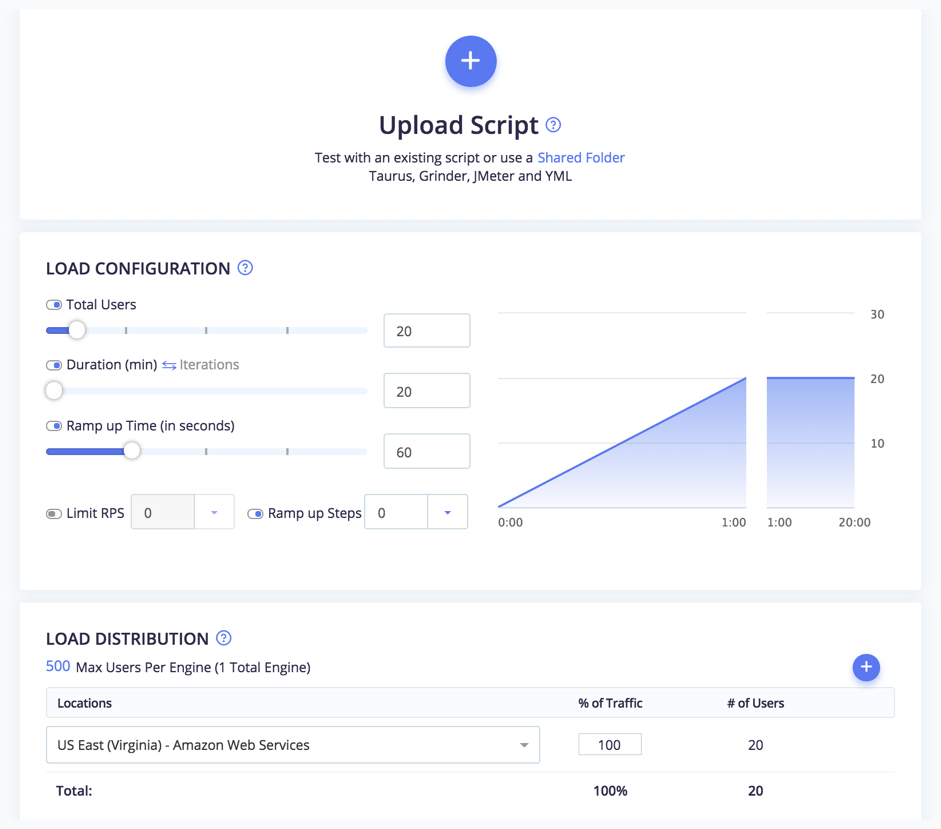The width and height of the screenshot is (941, 829).
Task: Click the Duration slider handle
Action: point(54,390)
